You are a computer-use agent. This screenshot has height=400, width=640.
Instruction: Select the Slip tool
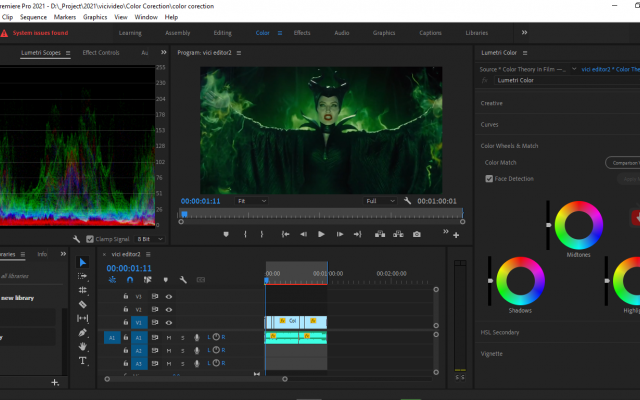point(82,318)
